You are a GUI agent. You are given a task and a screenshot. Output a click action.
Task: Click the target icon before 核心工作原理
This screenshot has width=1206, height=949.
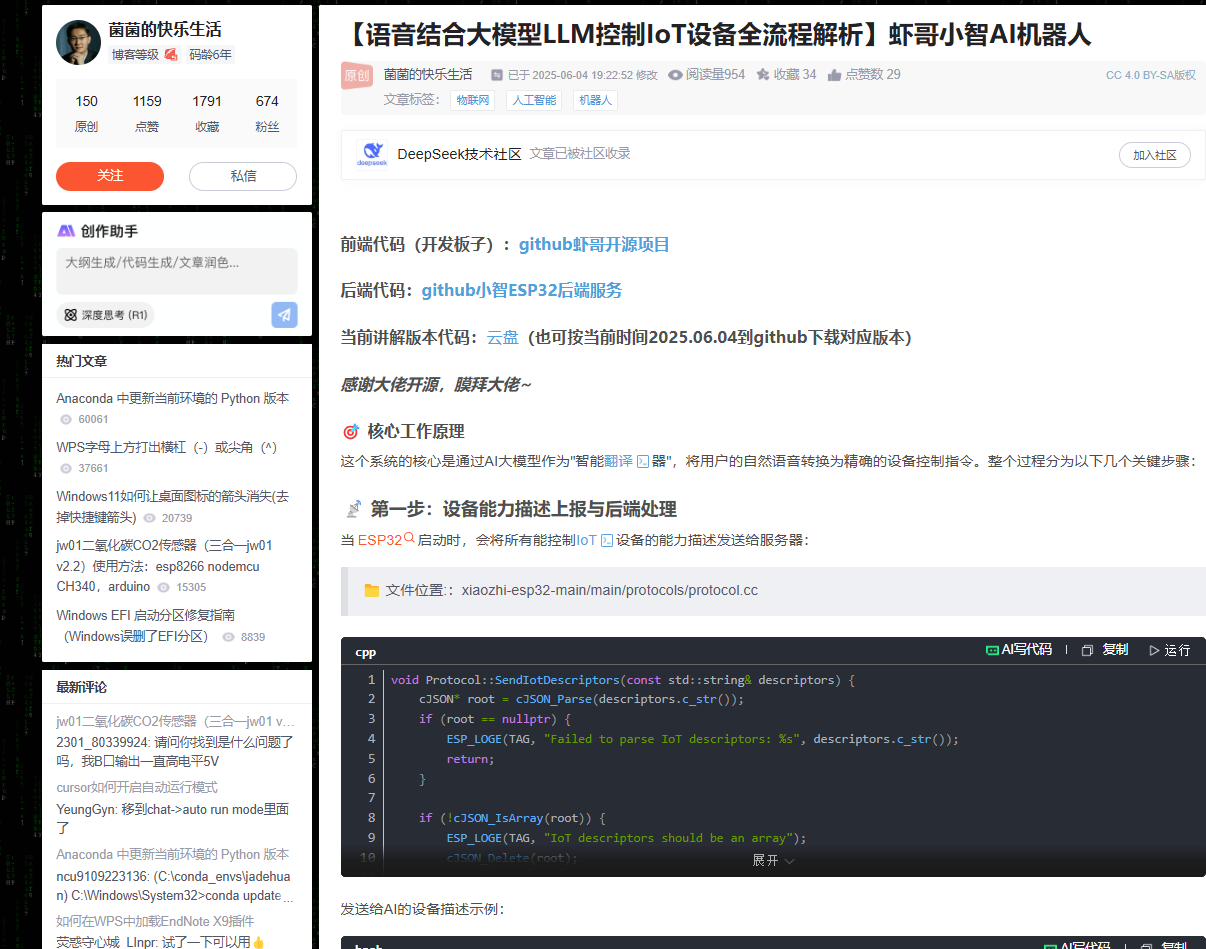pos(350,432)
